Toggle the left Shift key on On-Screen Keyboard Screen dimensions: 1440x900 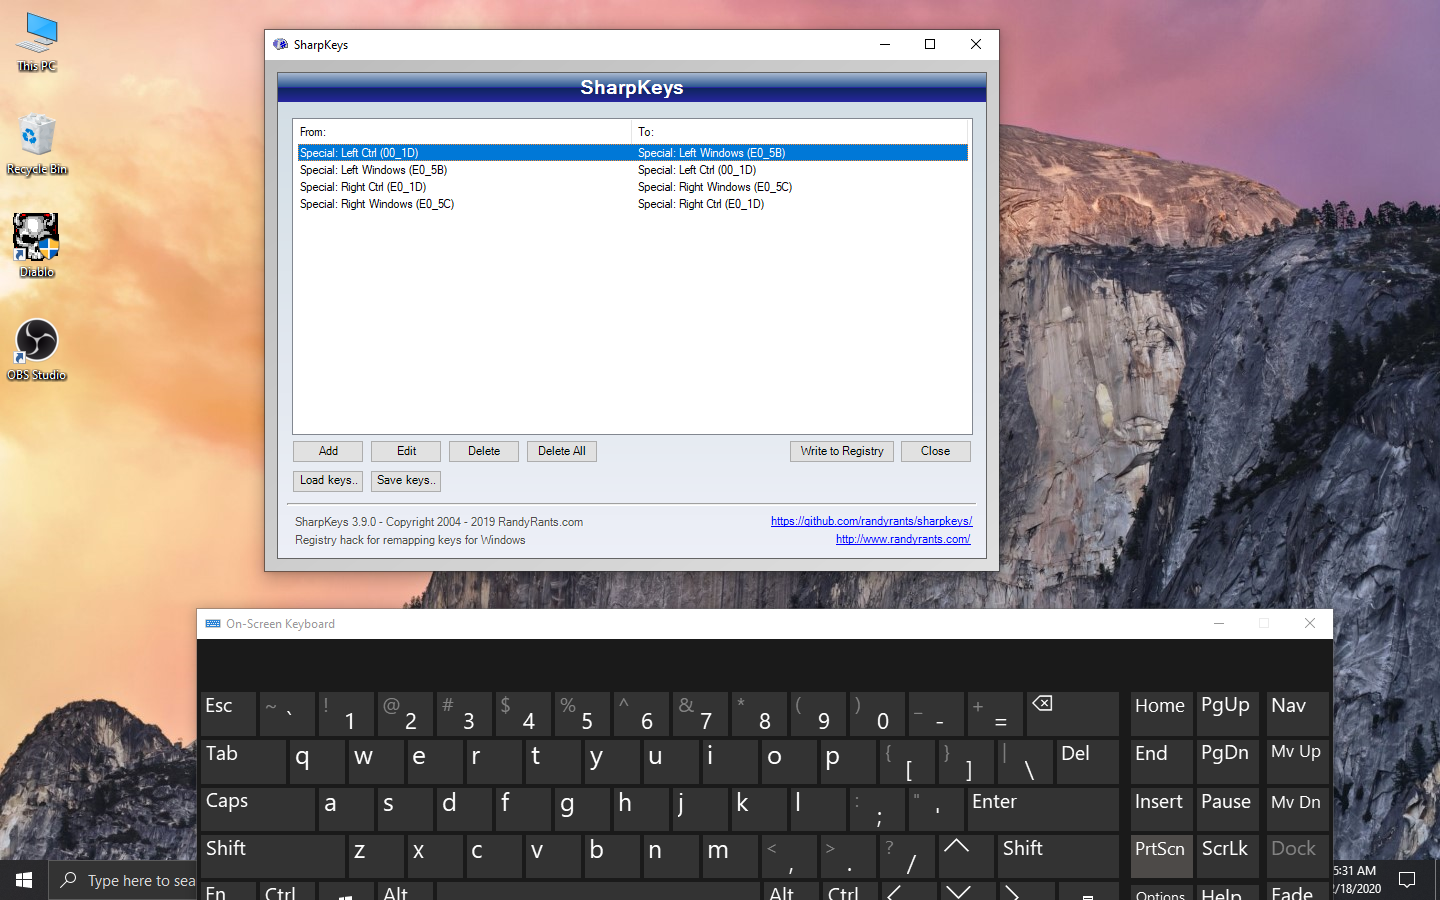coord(273,856)
